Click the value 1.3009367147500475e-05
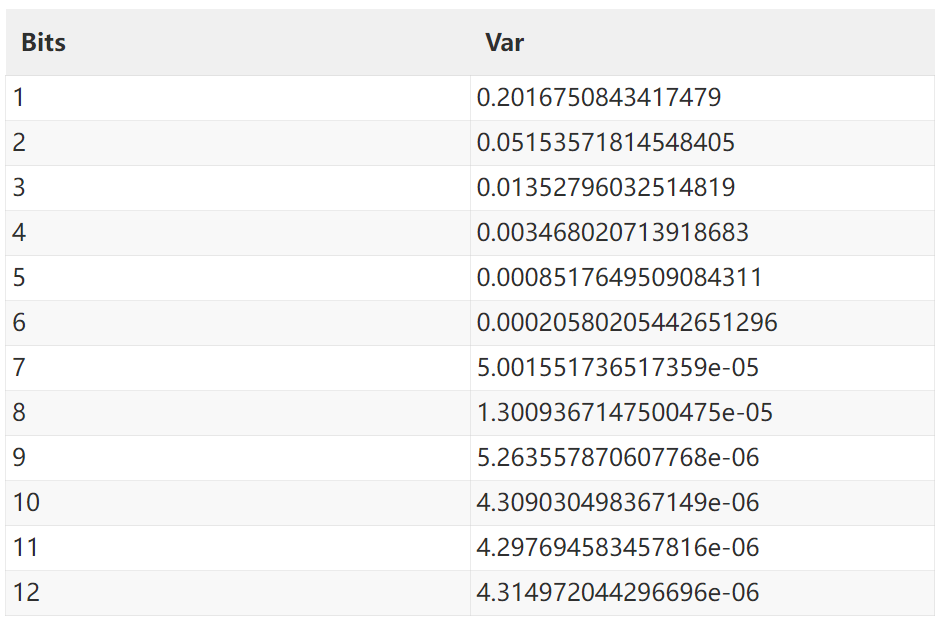 click(x=625, y=413)
